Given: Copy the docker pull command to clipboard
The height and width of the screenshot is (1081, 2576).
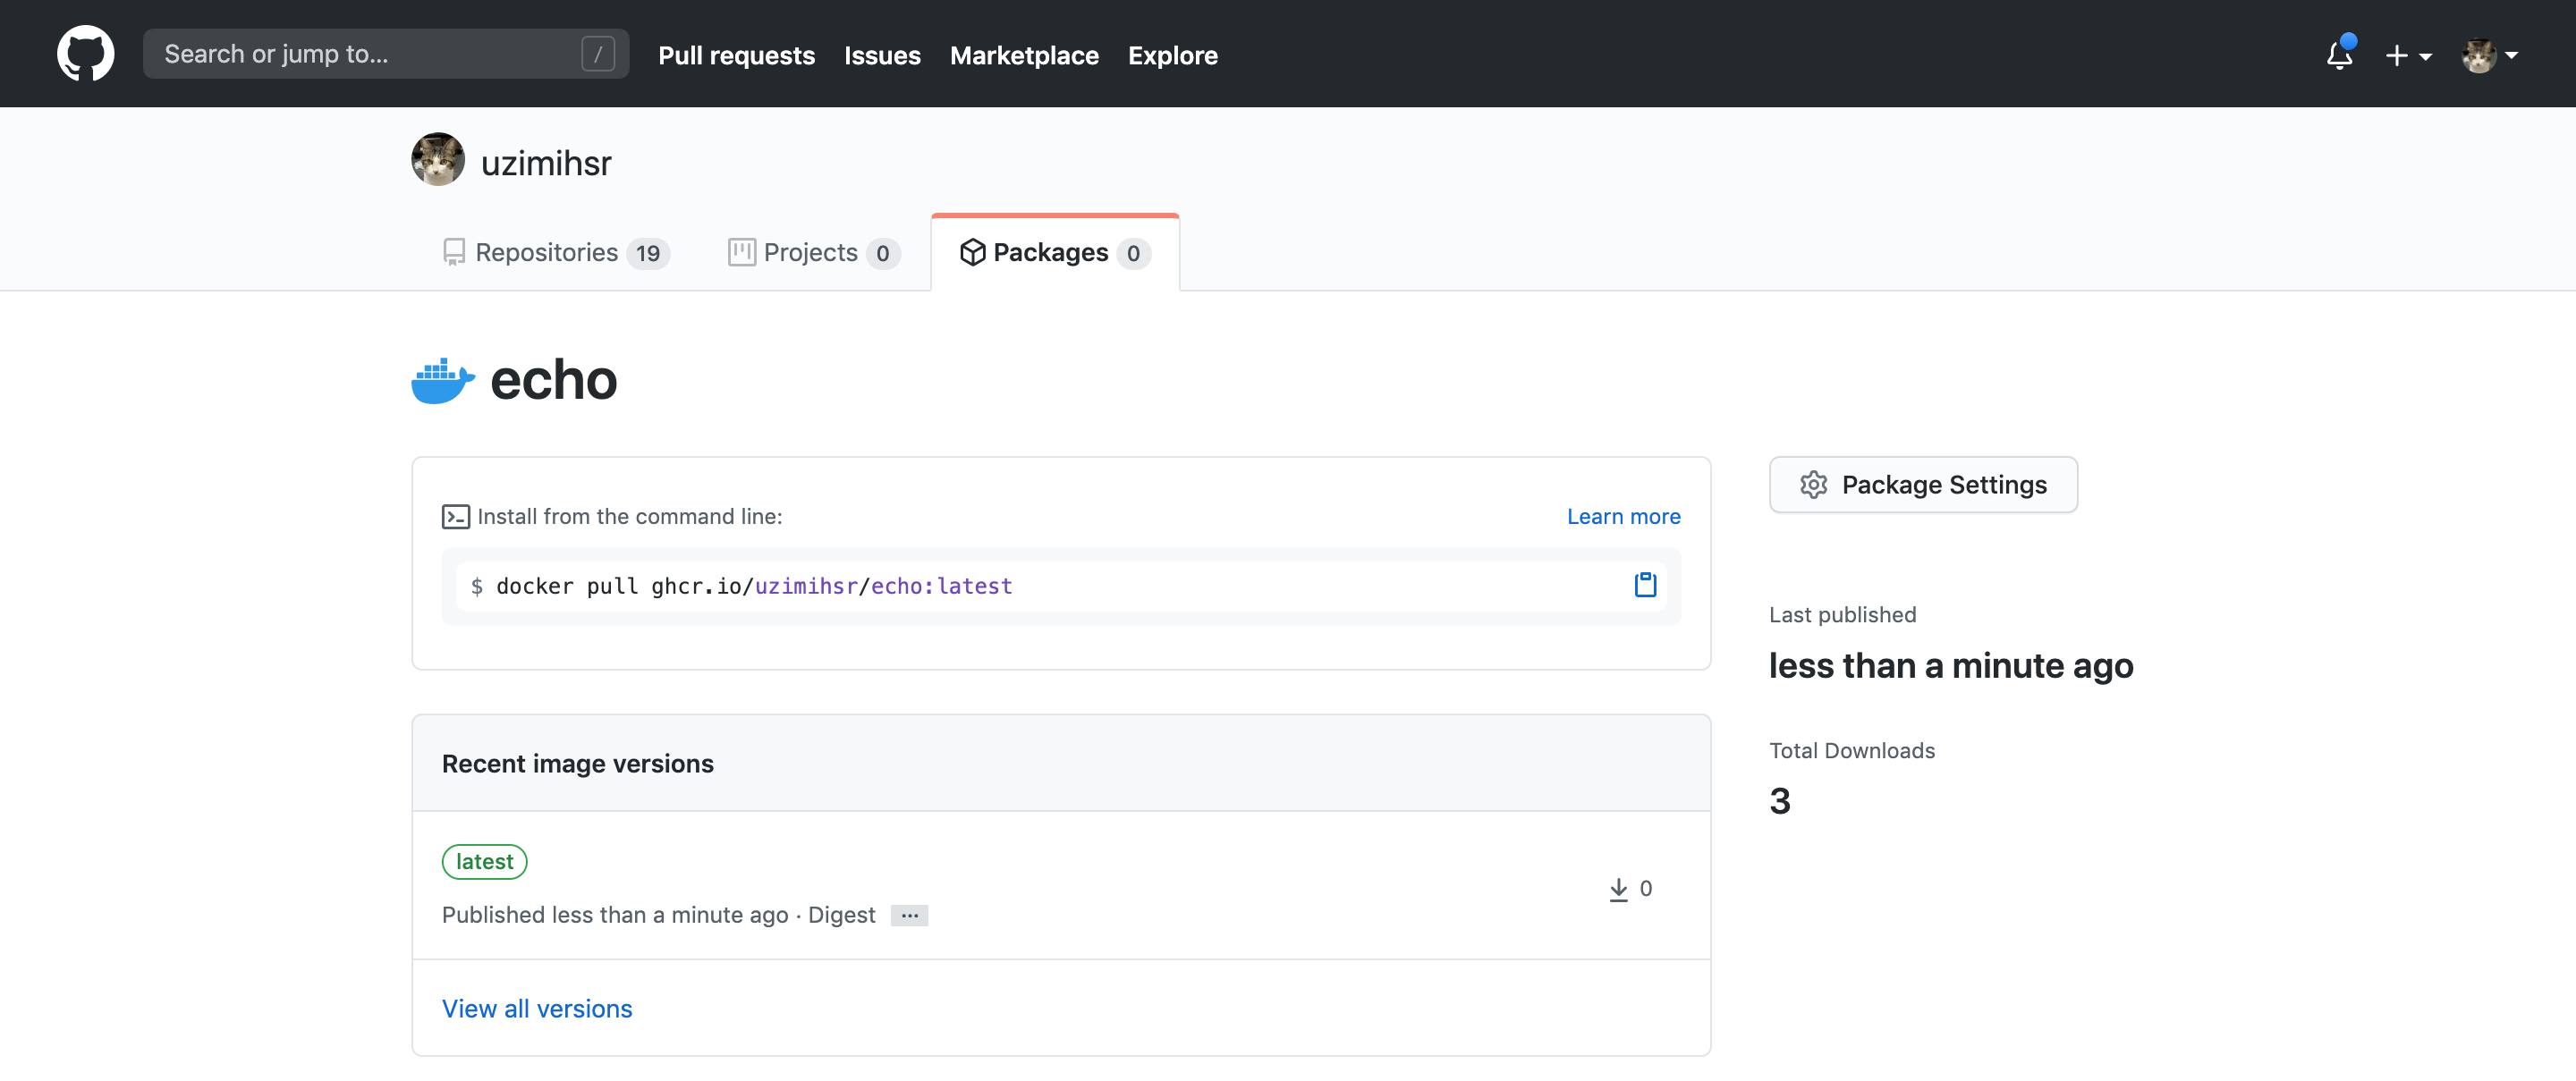Looking at the screenshot, I should pos(1645,585).
